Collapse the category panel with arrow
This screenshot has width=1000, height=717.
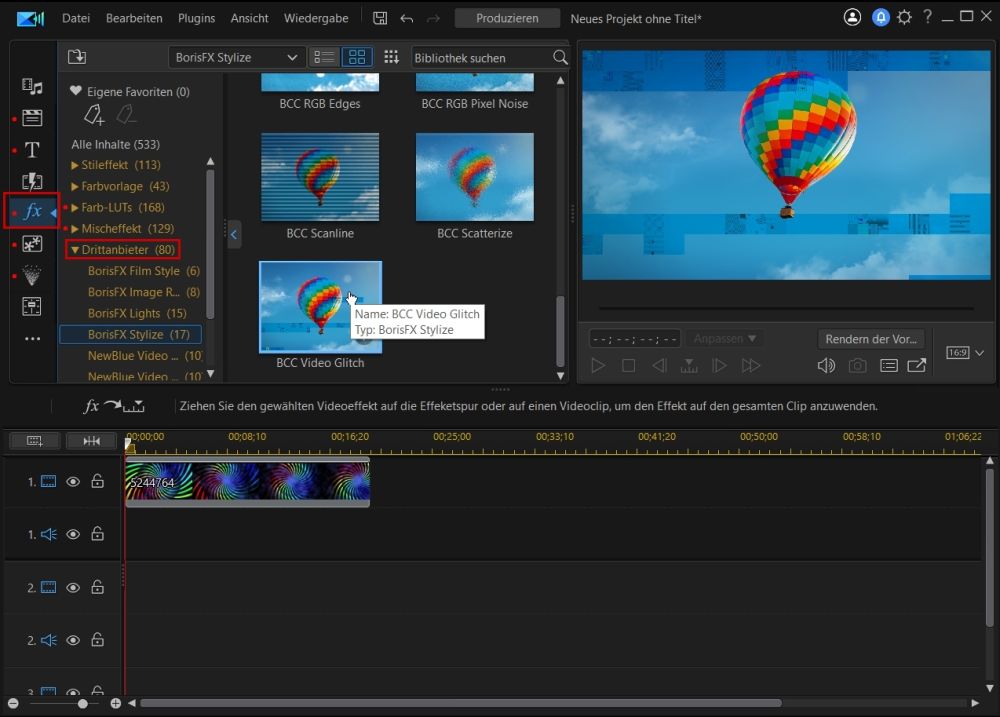pos(234,234)
